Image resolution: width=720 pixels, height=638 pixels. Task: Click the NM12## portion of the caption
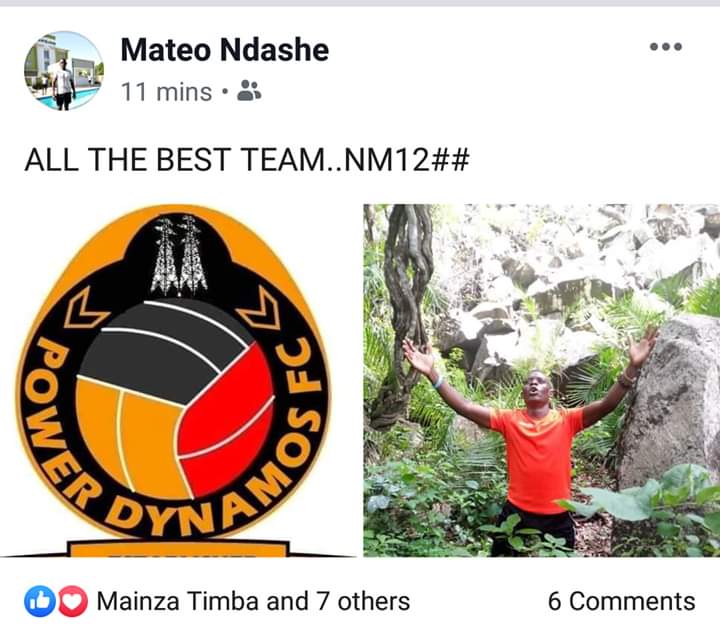(406, 160)
